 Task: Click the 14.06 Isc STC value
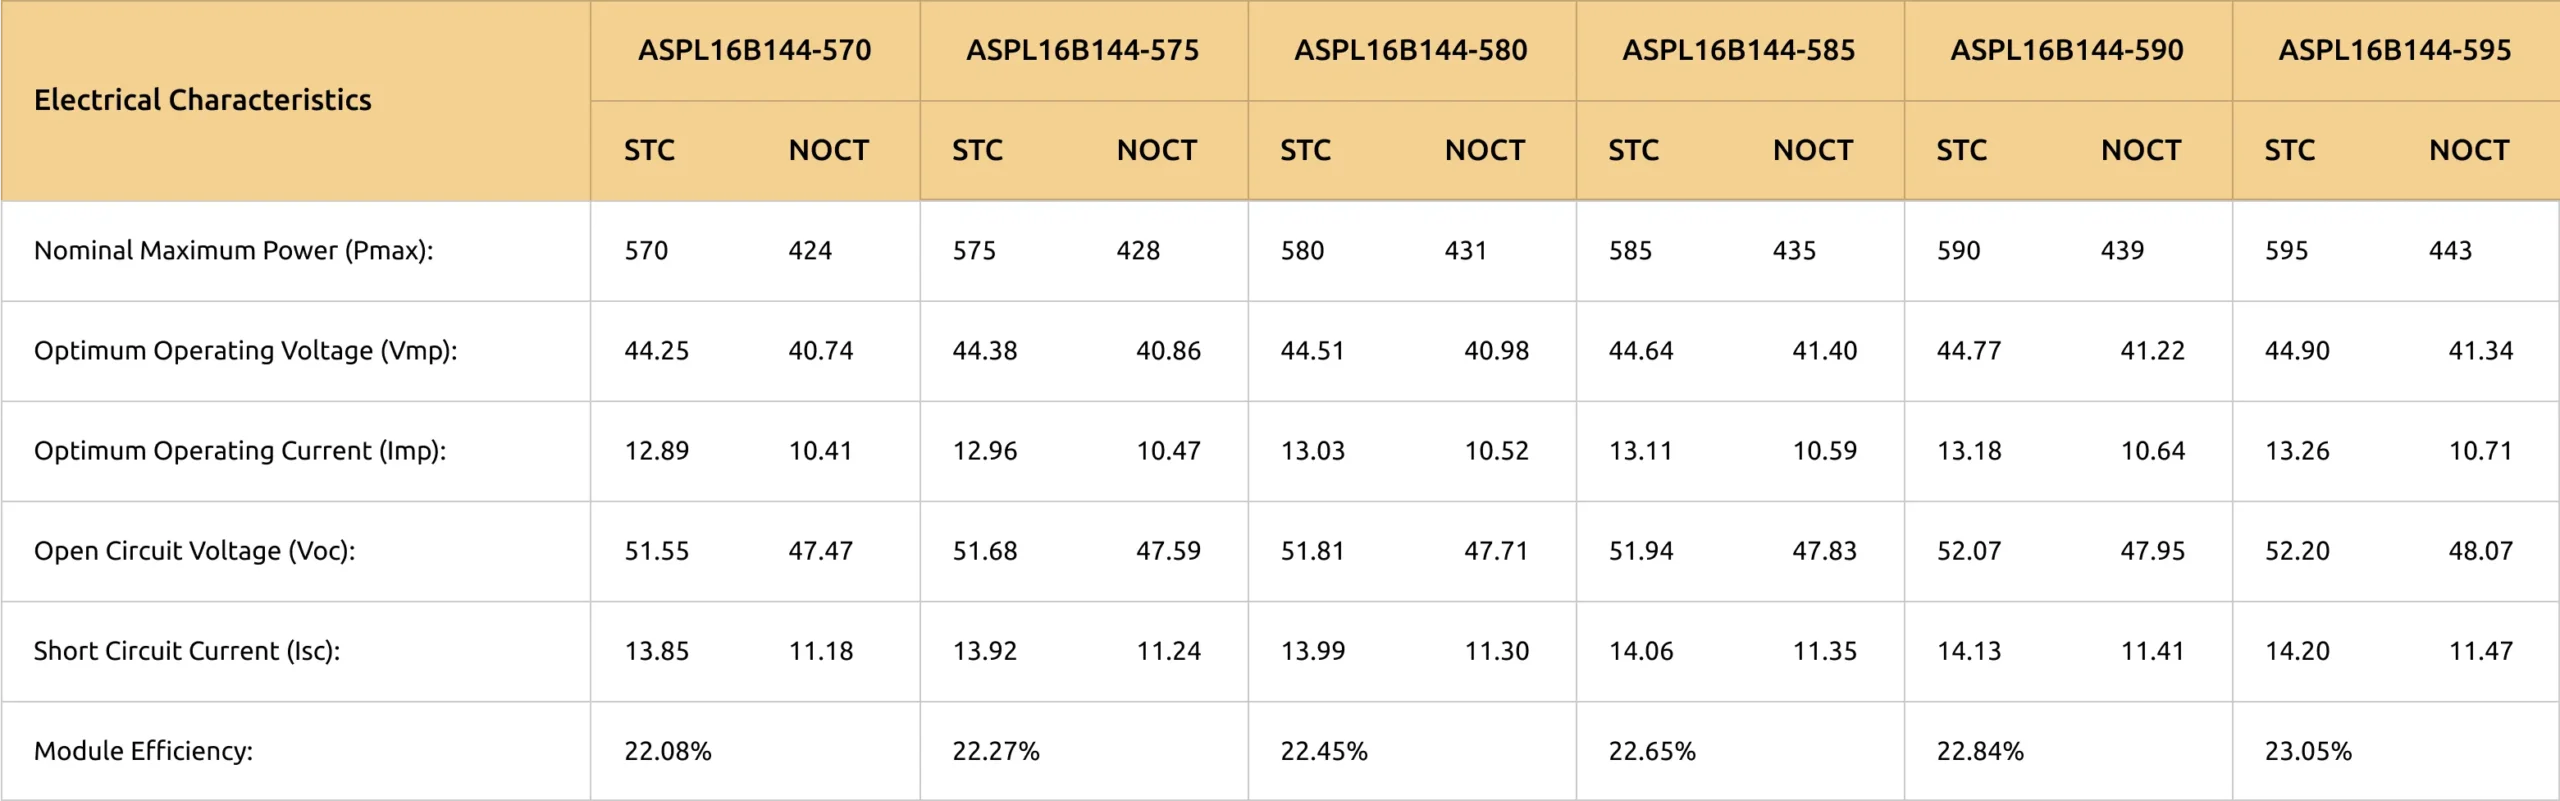click(x=1641, y=651)
